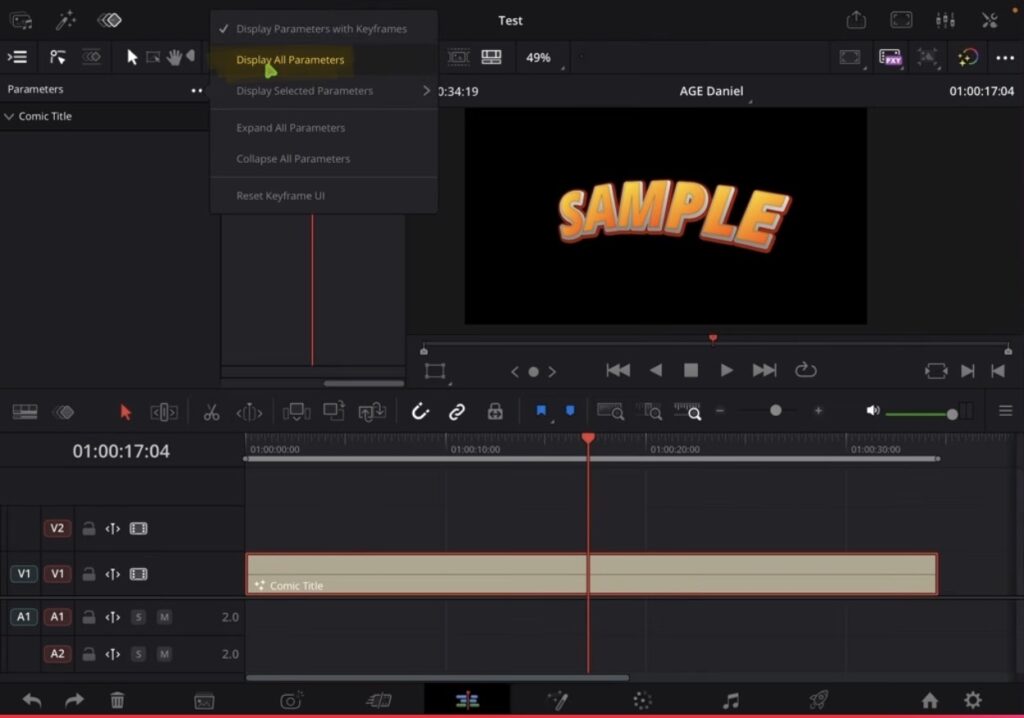Open the 49% viewer zoom dropdown

(544, 57)
